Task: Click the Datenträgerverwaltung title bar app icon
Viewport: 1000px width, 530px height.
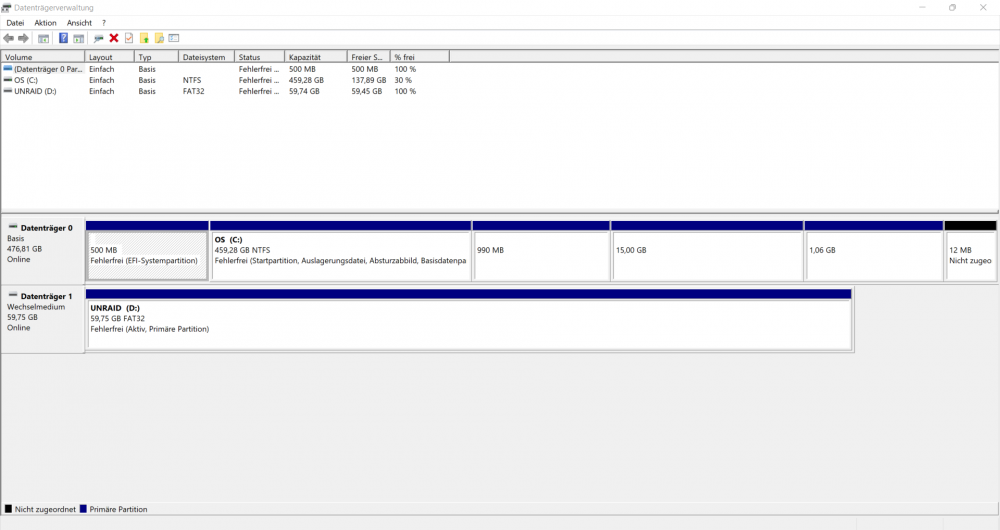Action: tap(6, 8)
